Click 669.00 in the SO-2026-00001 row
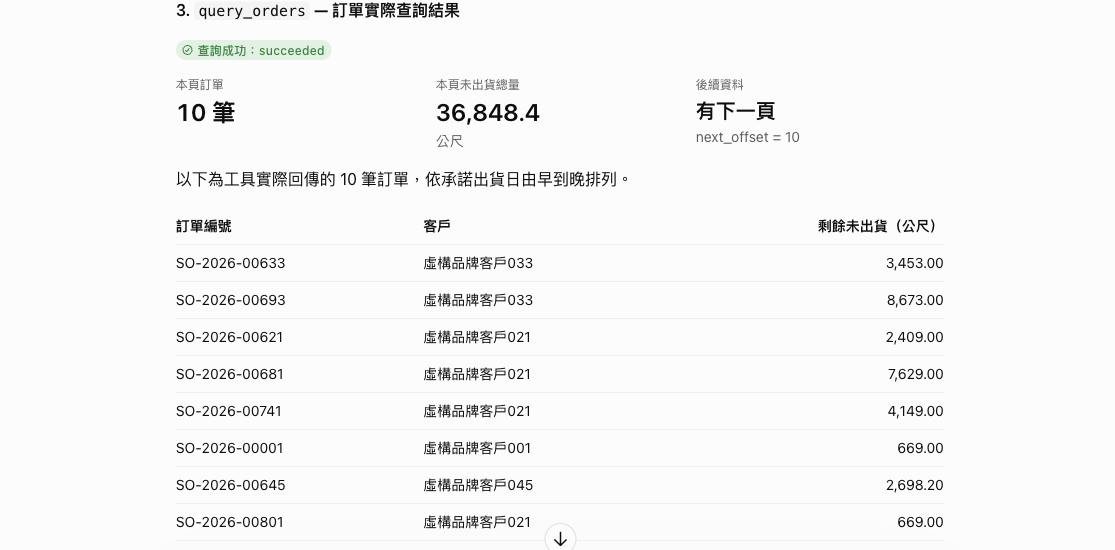Viewport: 1115px width, 550px height. click(920, 448)
